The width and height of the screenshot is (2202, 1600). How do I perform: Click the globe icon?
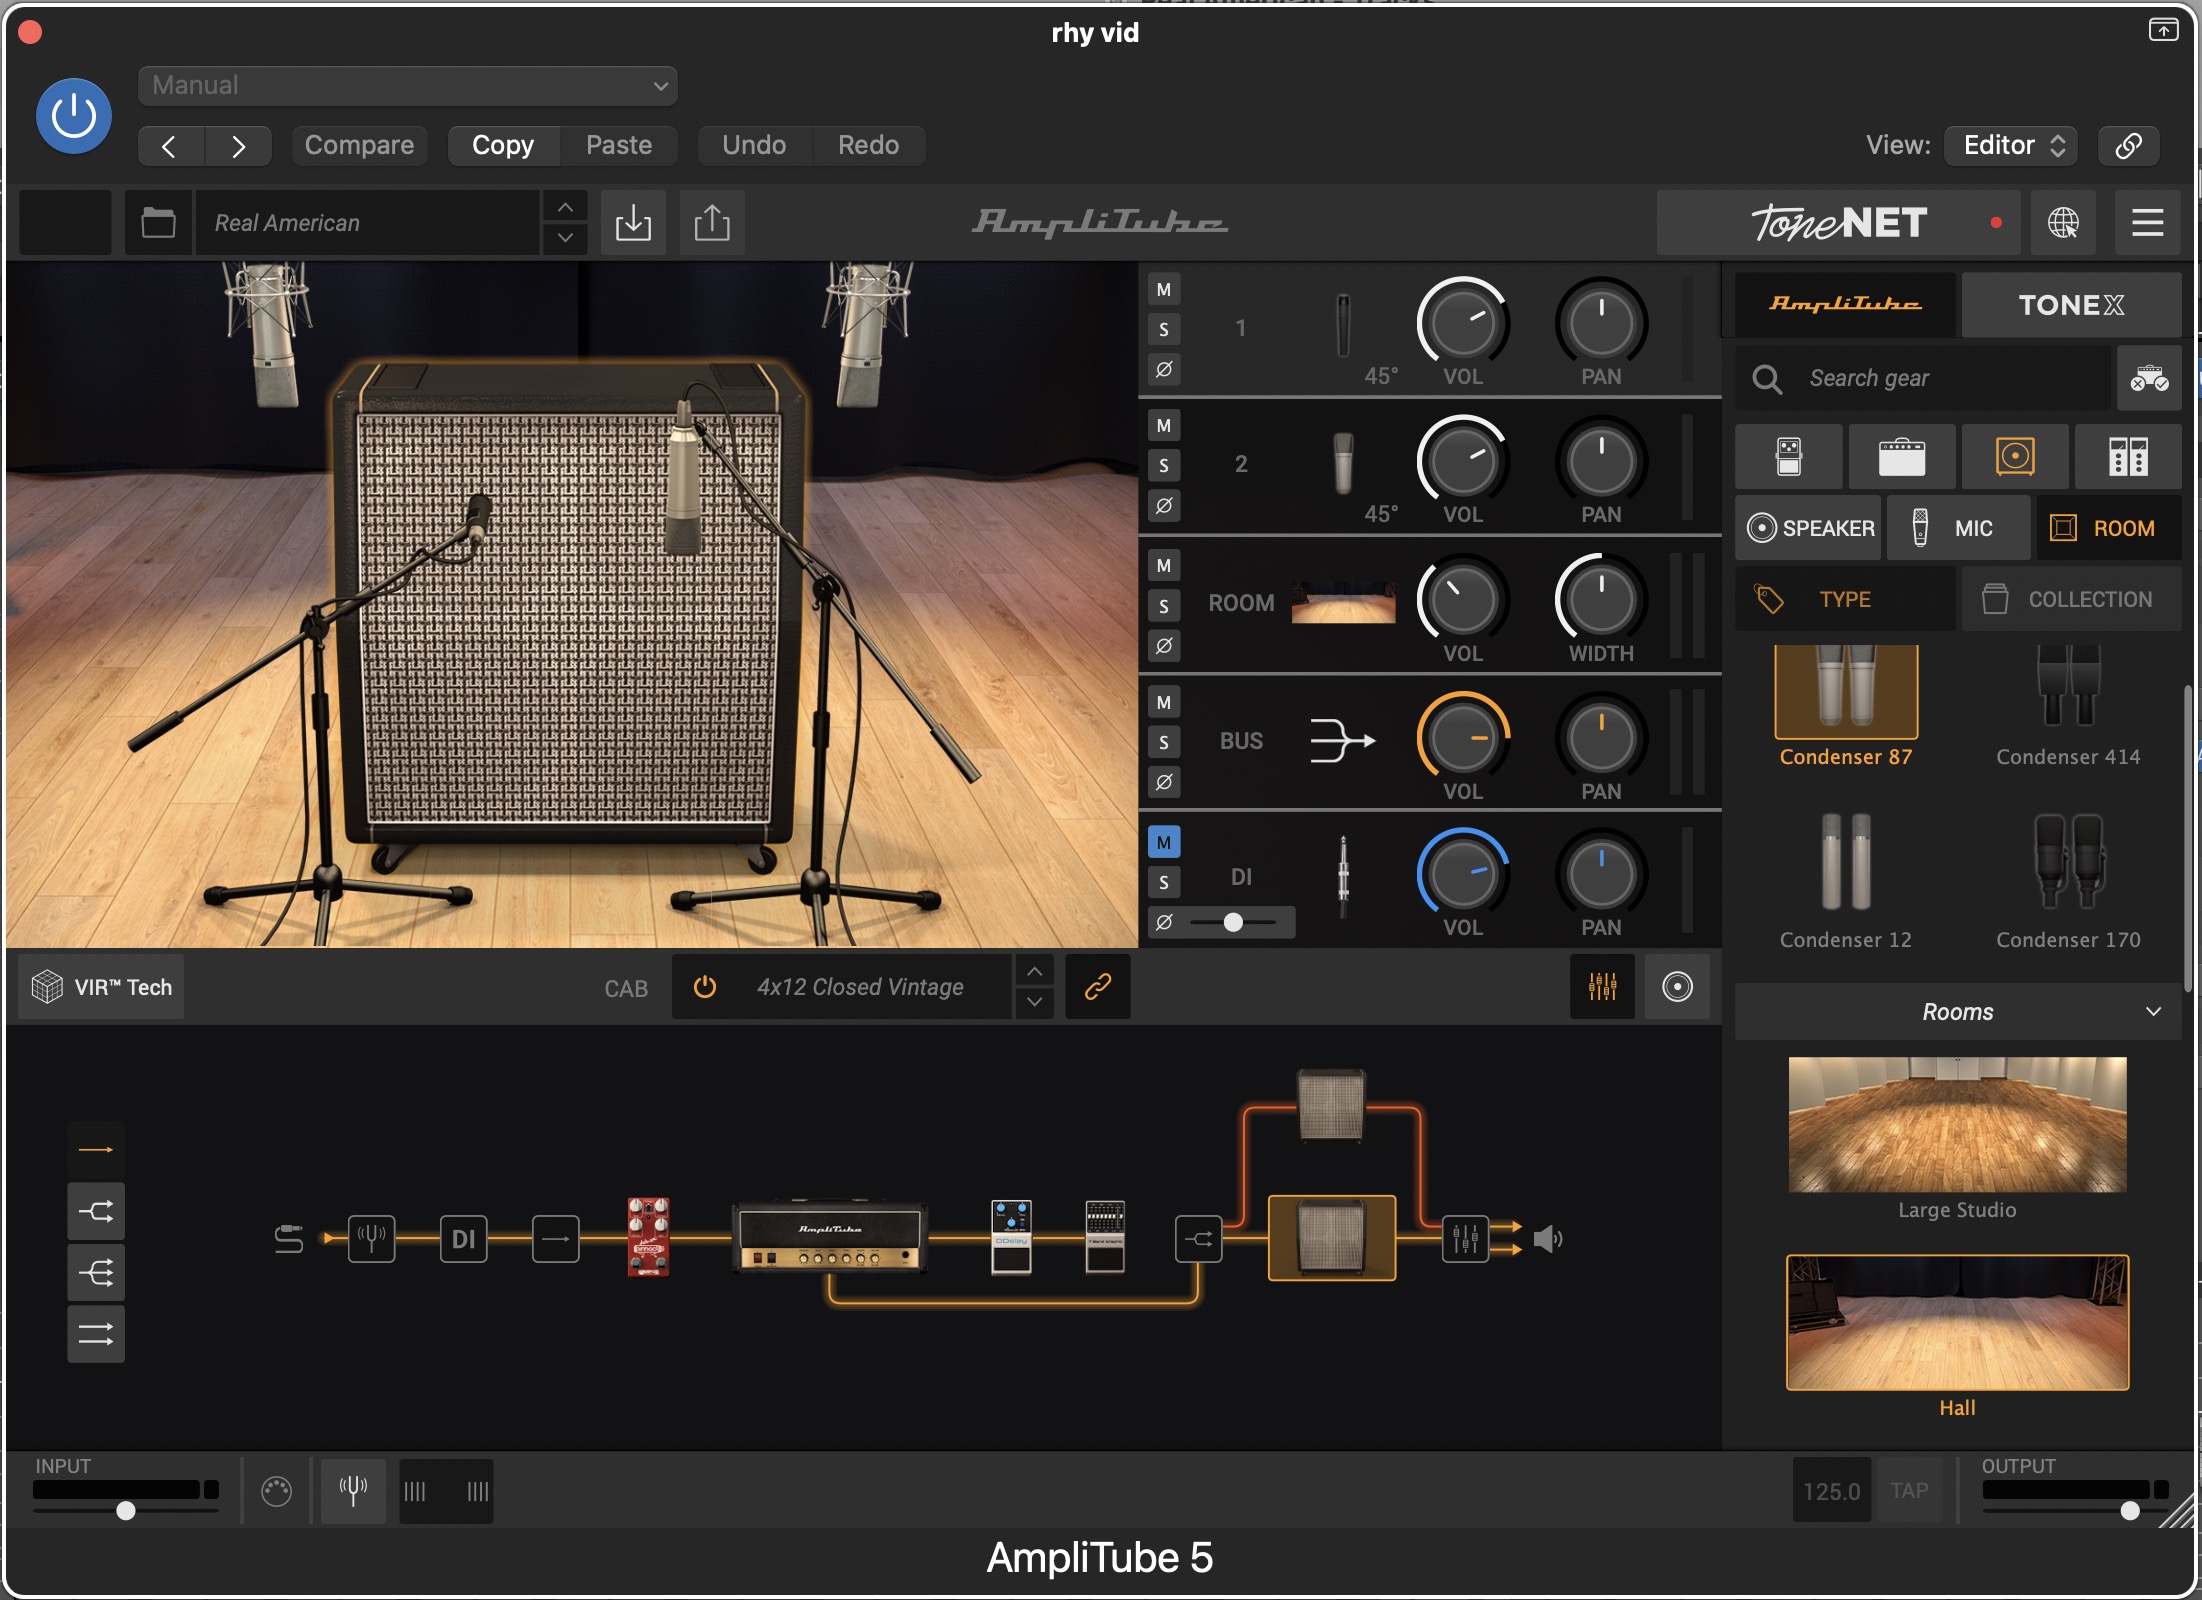[2063, 222]
